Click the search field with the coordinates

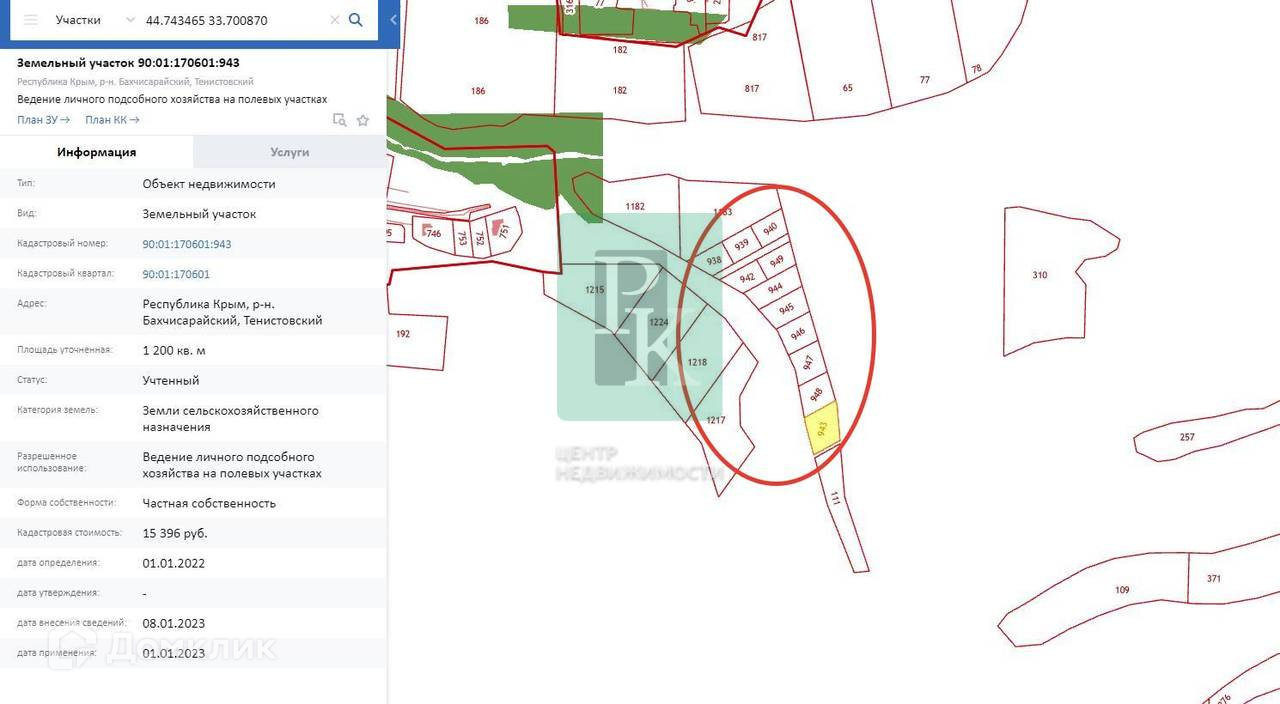pyautogui.click(x=234, y=20)
